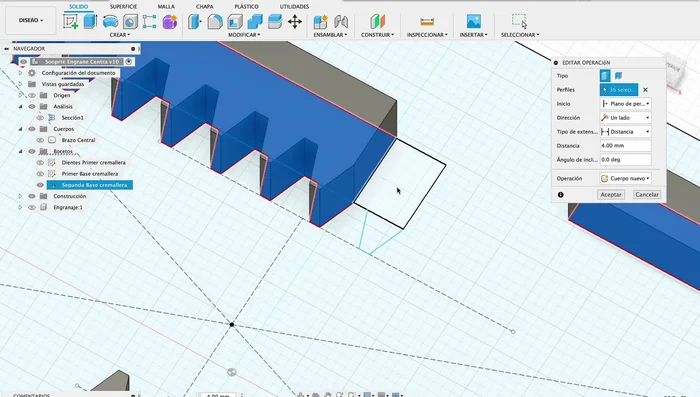
Task: Toggle visibility of Sección1
Action: click(40, 117)
